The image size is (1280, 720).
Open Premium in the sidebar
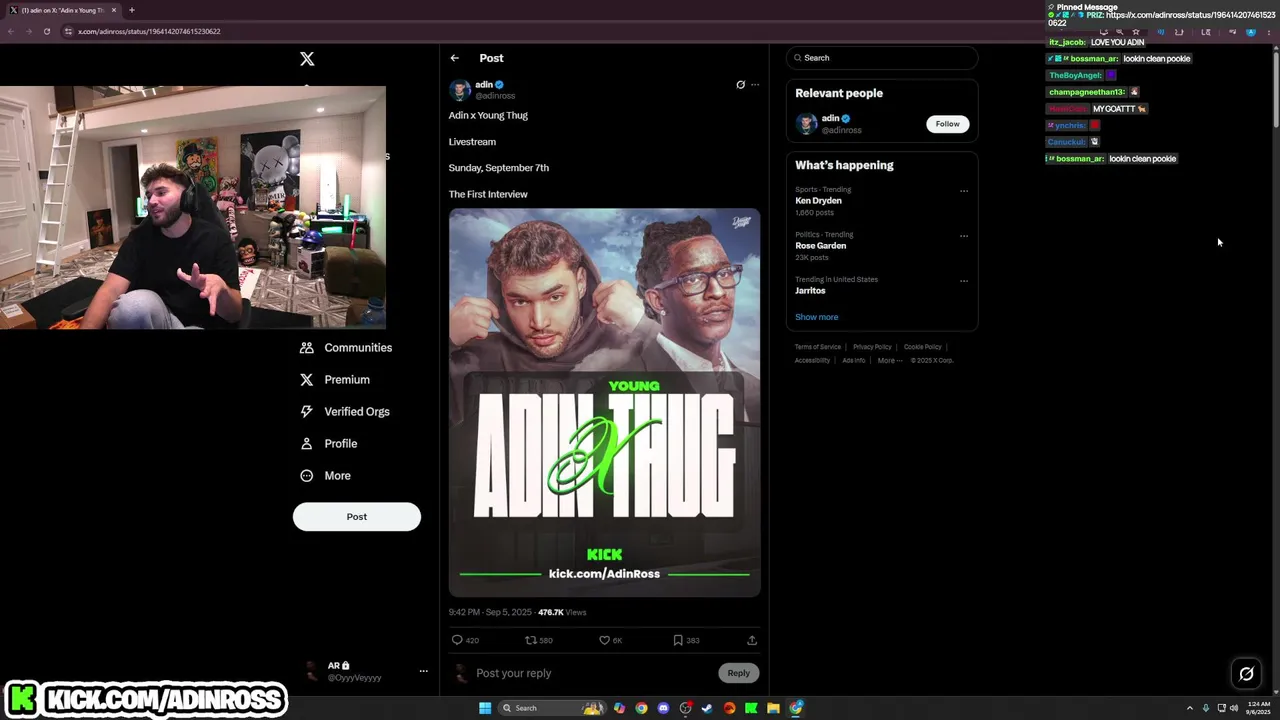335,380
